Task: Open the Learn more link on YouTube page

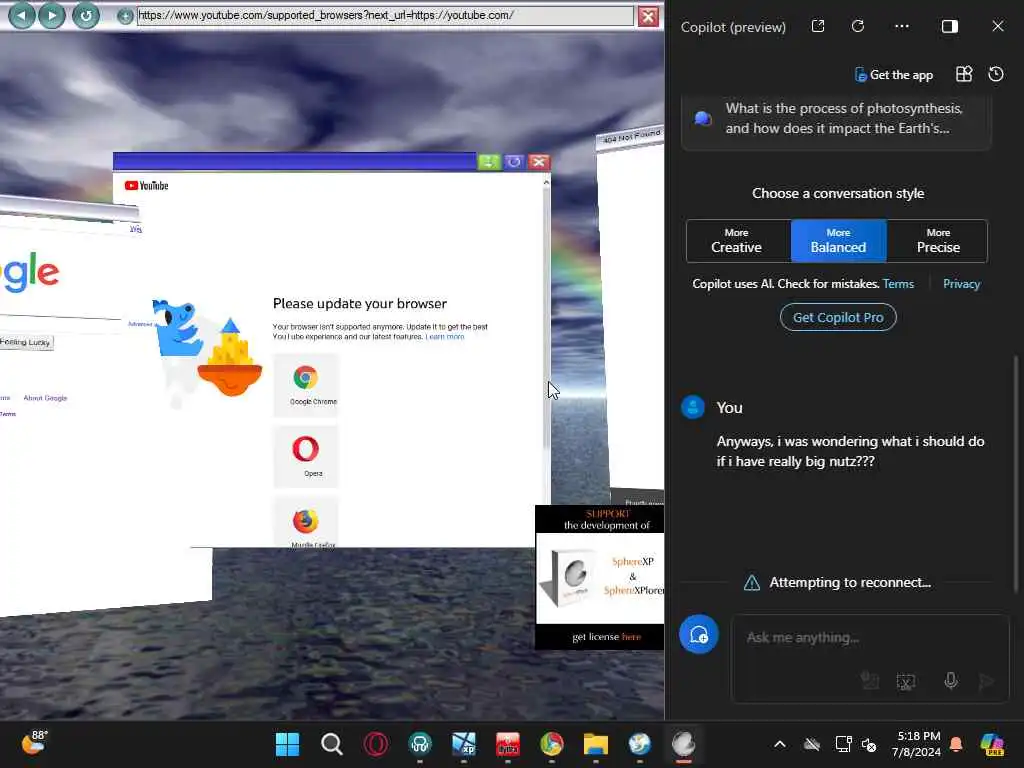Action: coord(445,337)
